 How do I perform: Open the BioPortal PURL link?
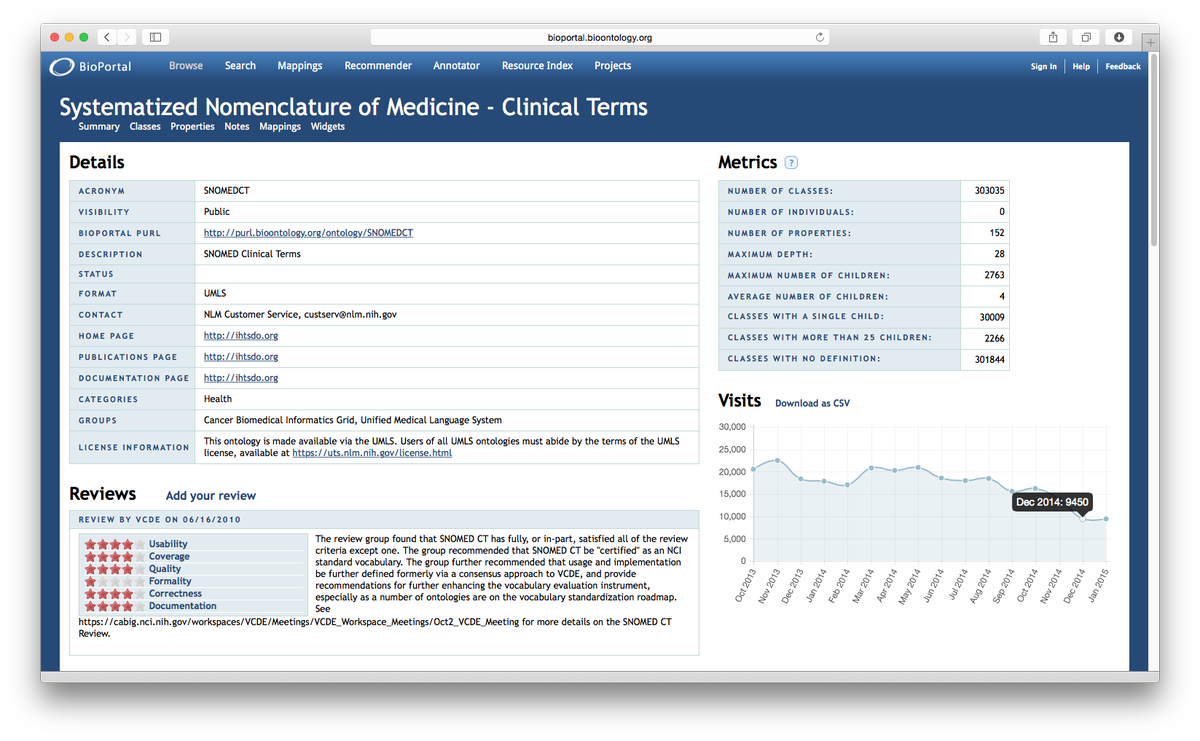click(308, 233)
